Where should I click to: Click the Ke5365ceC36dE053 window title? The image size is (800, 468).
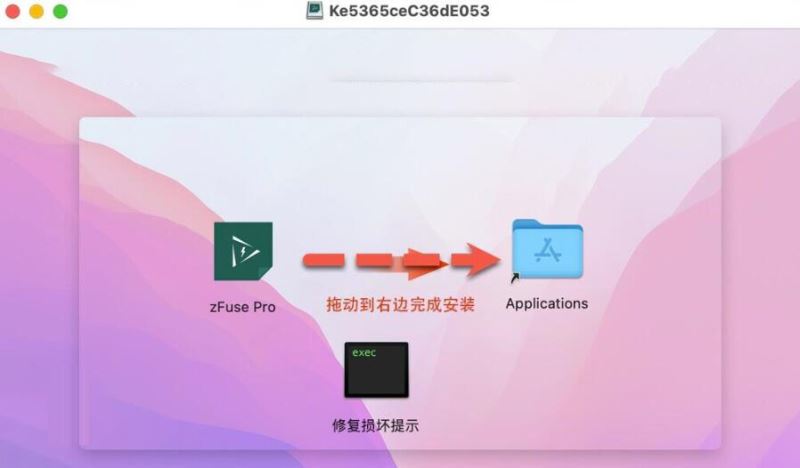(x=409, y=11)
